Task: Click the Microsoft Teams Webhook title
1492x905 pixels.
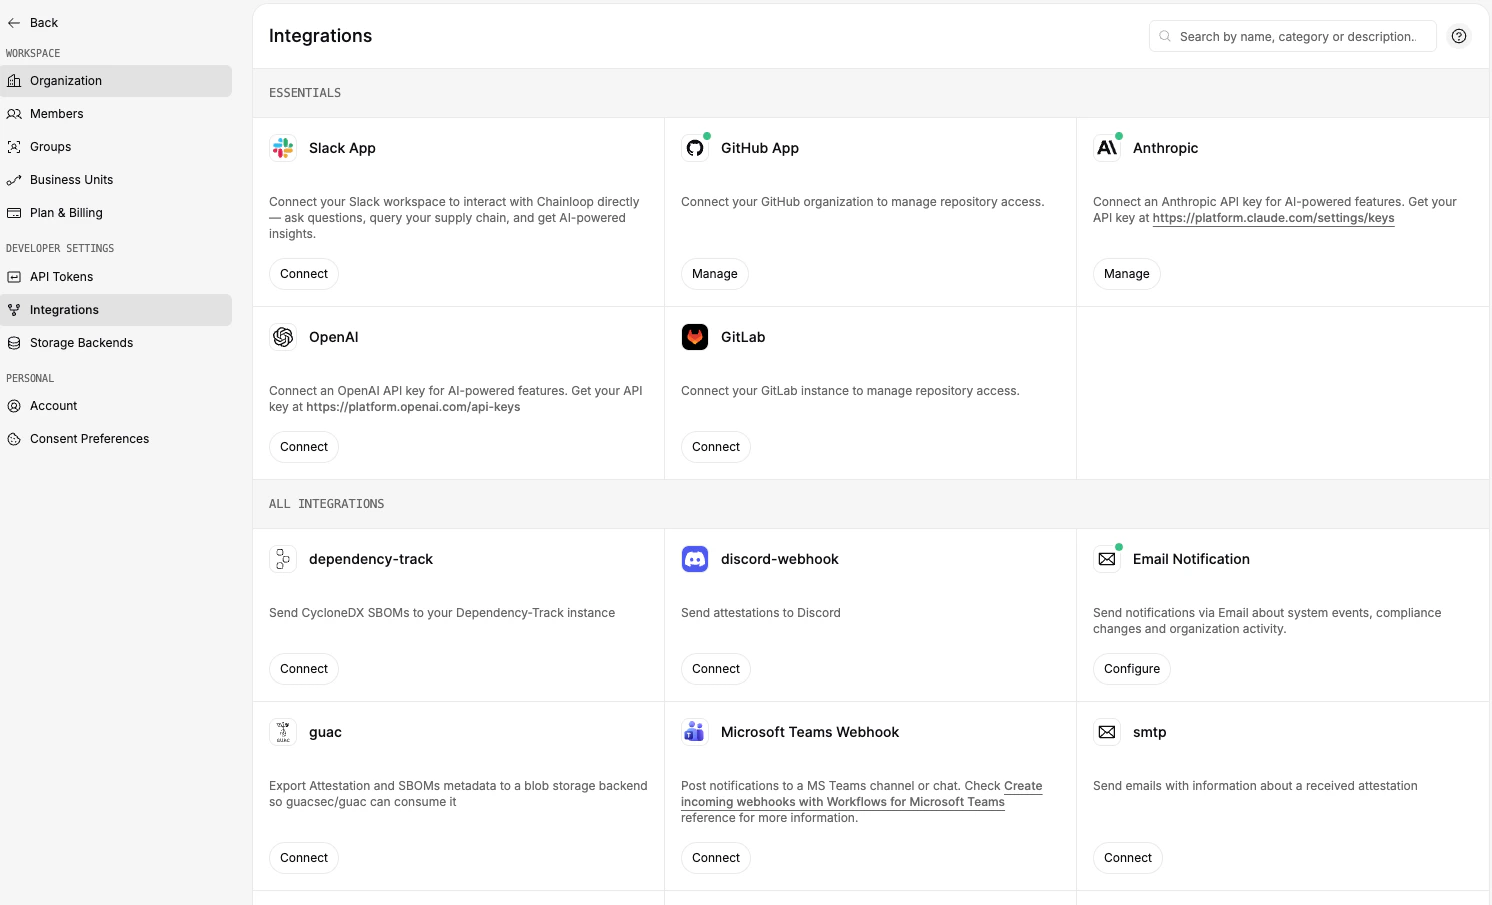Action: [810, 732]
